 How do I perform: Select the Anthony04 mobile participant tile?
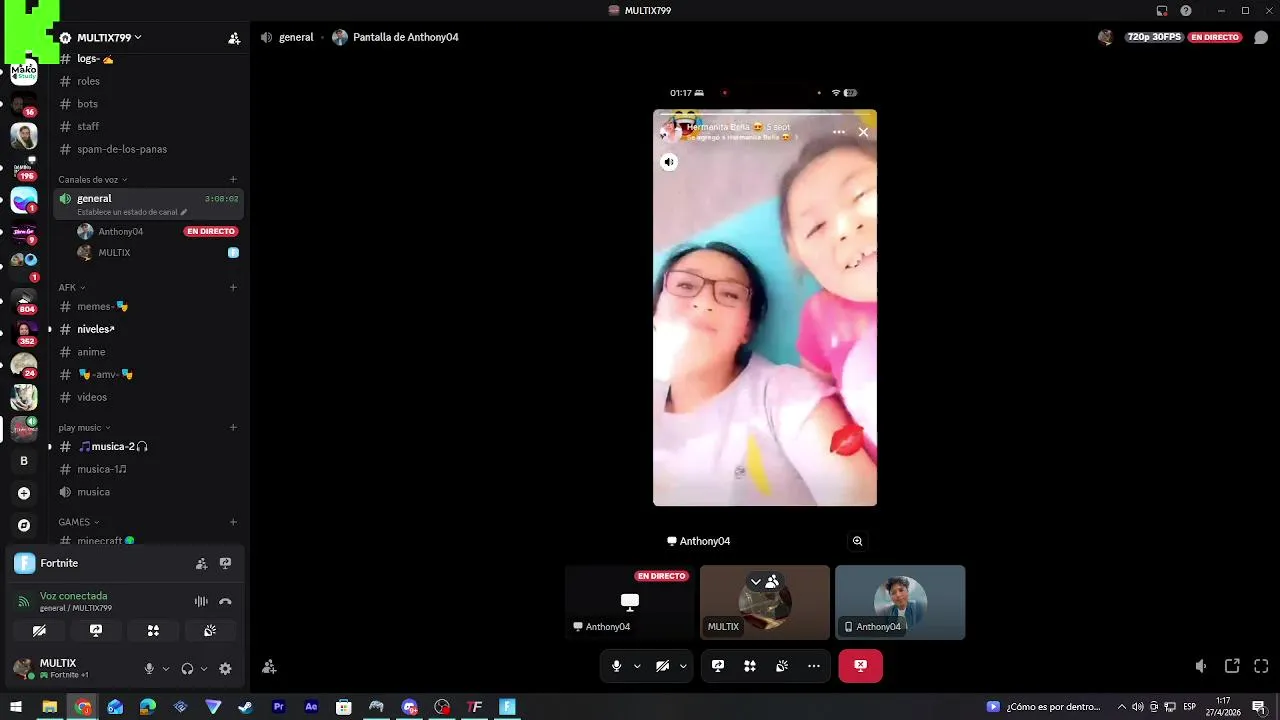pos(900,602)
